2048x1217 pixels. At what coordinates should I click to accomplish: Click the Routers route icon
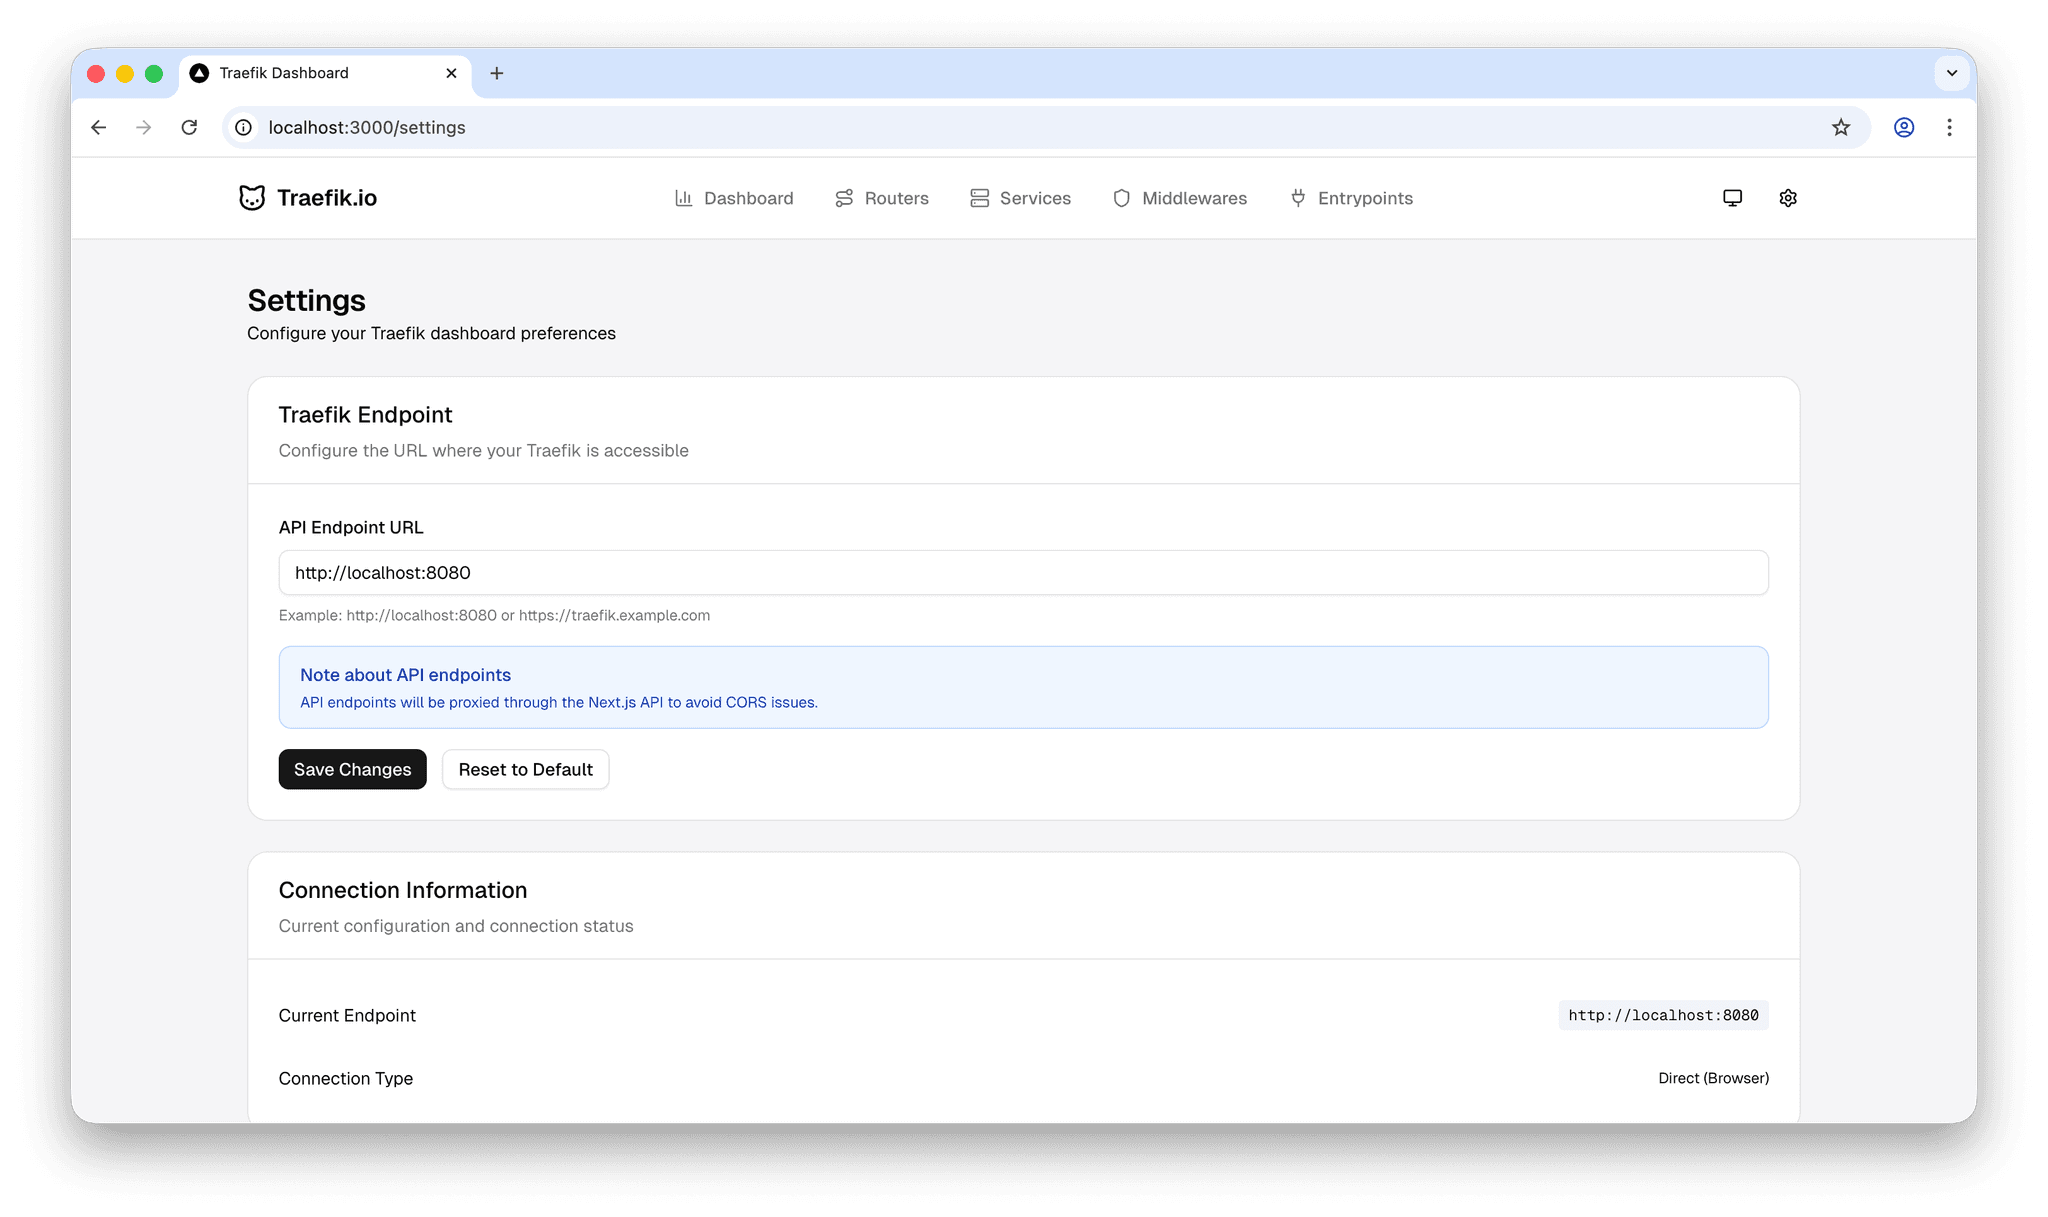coord(844,198)
